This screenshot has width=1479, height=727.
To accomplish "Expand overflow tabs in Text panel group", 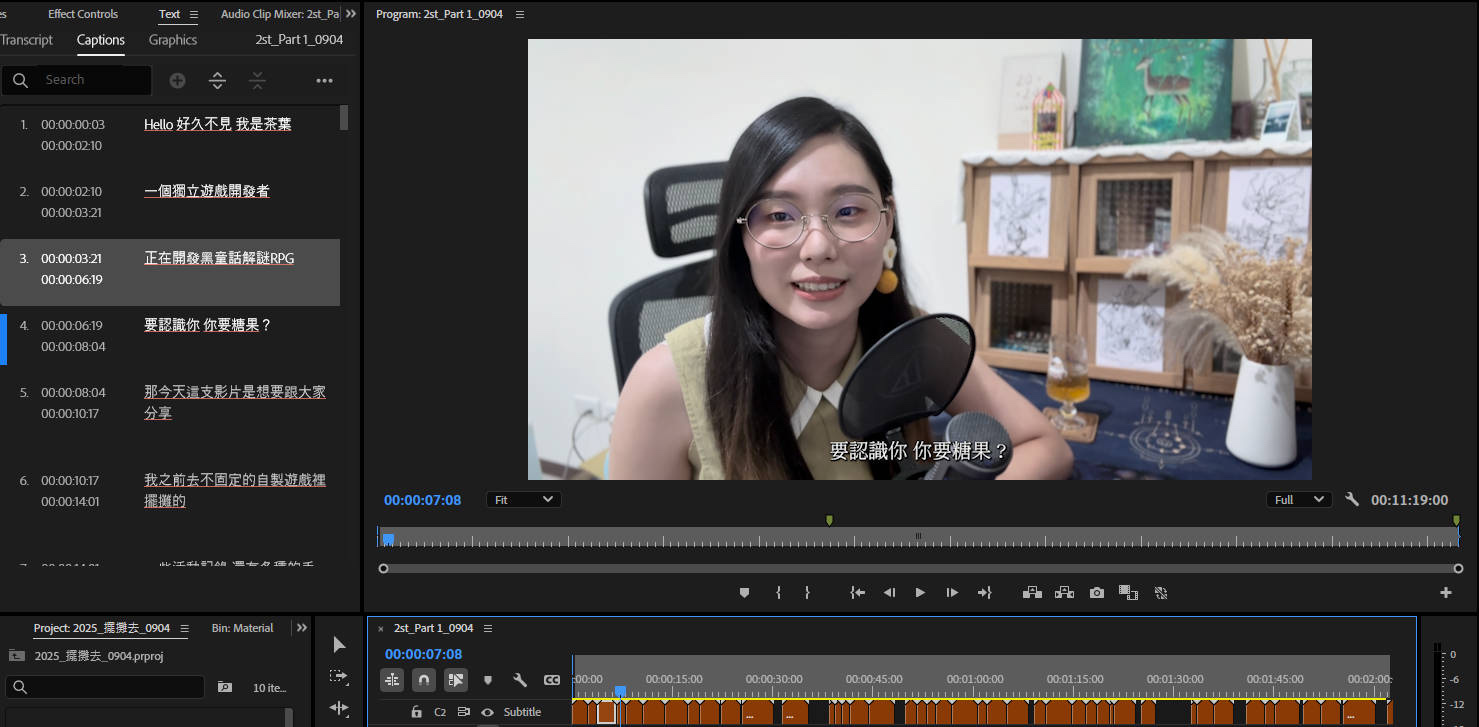I will 351,14.
